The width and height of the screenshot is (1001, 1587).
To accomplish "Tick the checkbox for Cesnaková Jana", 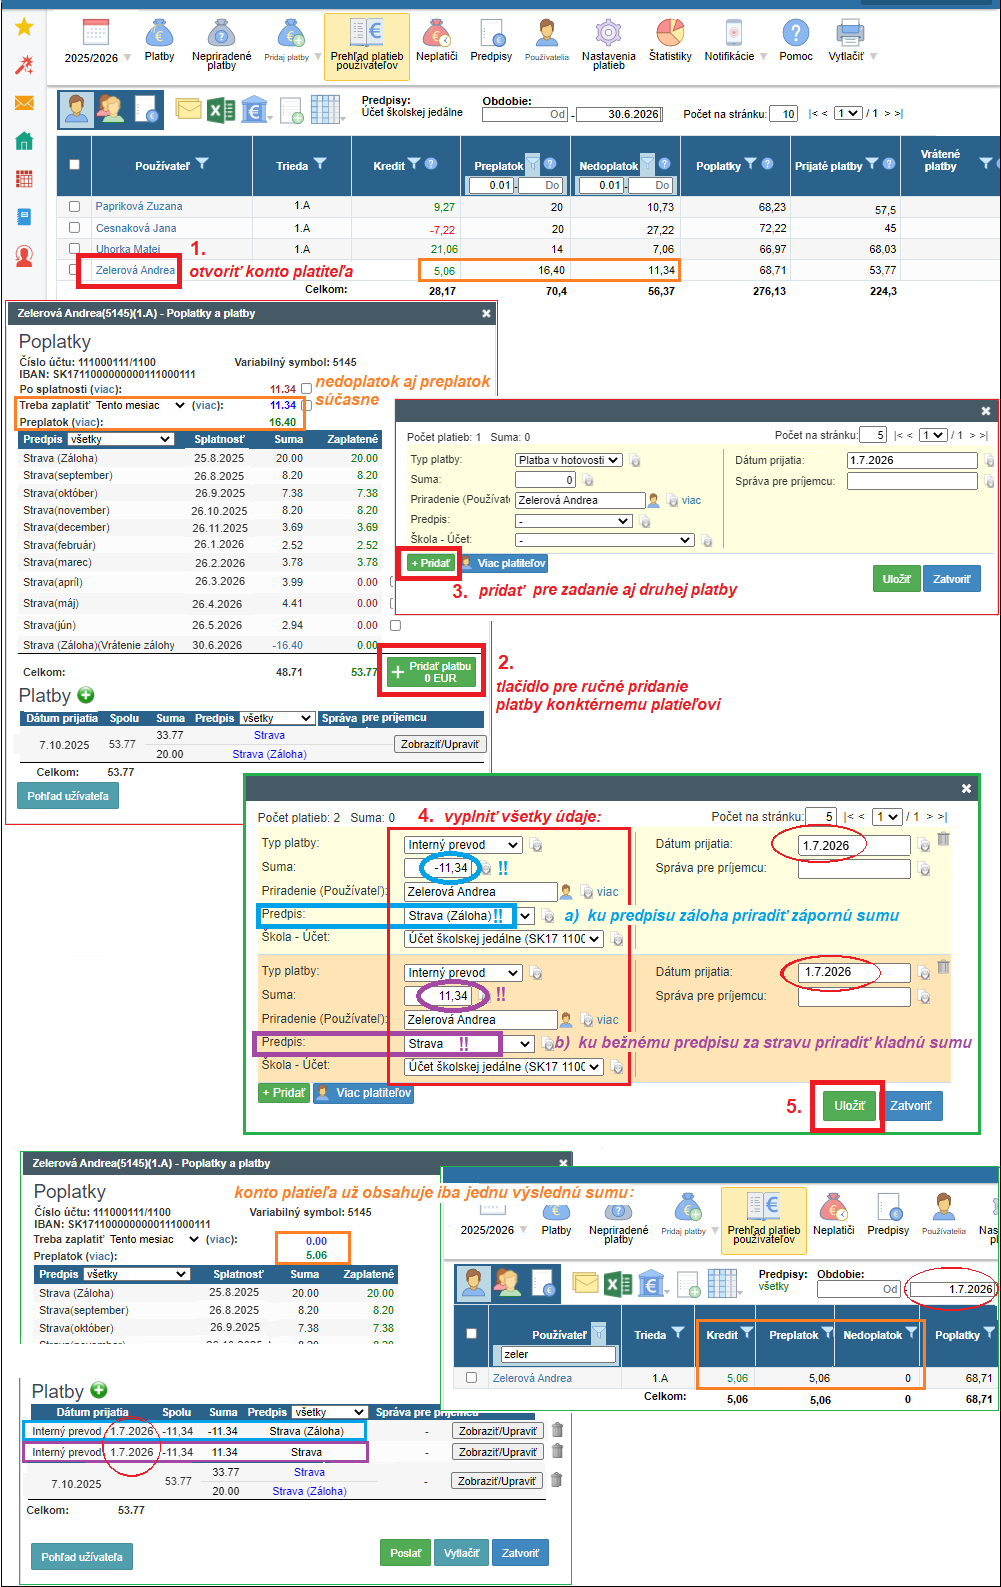I will [x=74, y=227].
